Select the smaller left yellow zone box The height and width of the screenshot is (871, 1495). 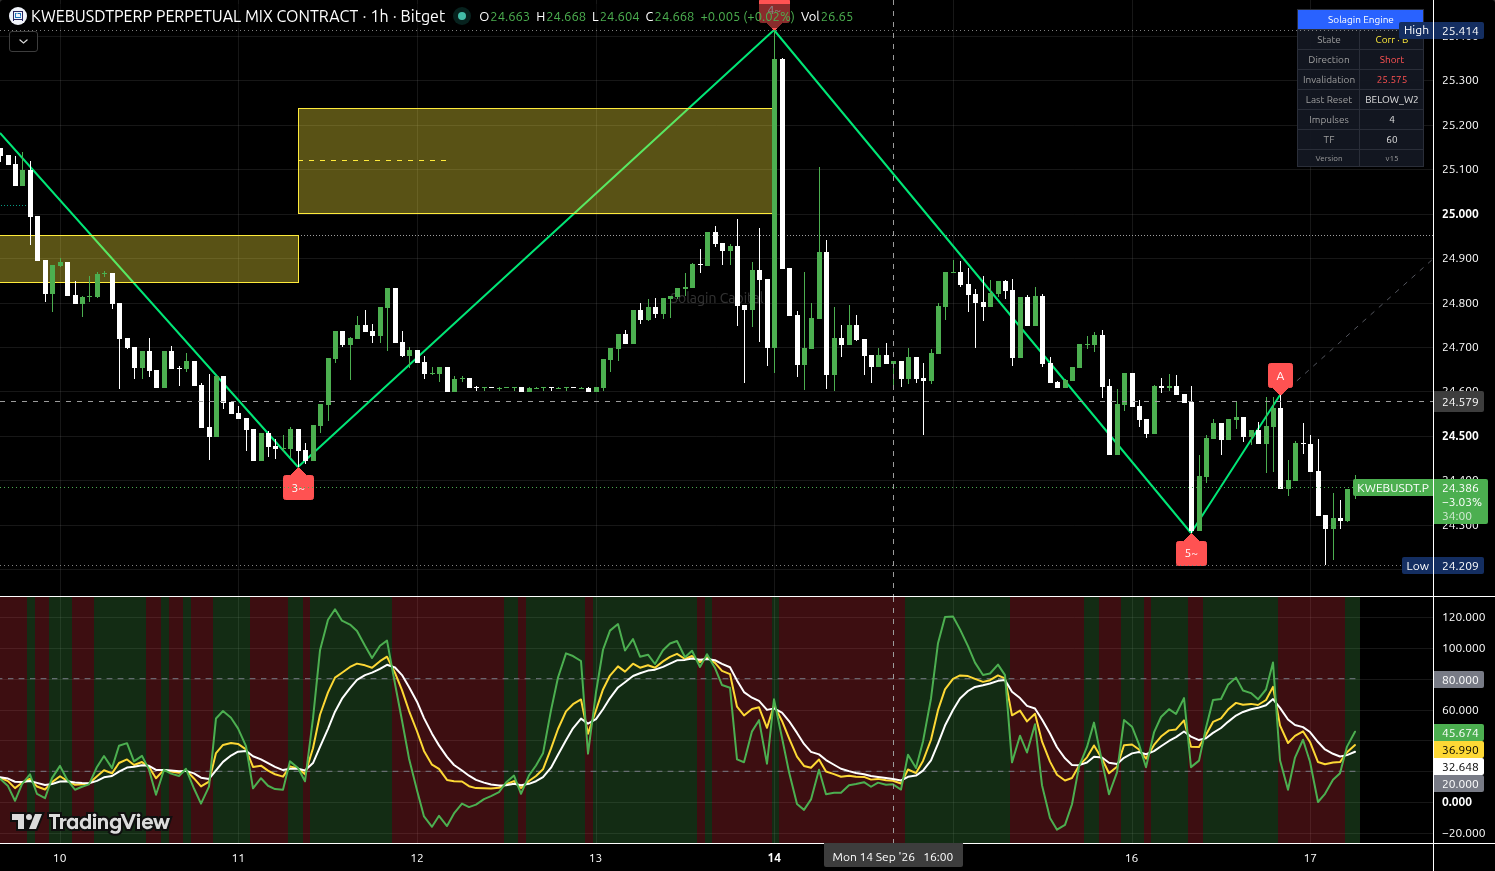[x=149, y=259]
